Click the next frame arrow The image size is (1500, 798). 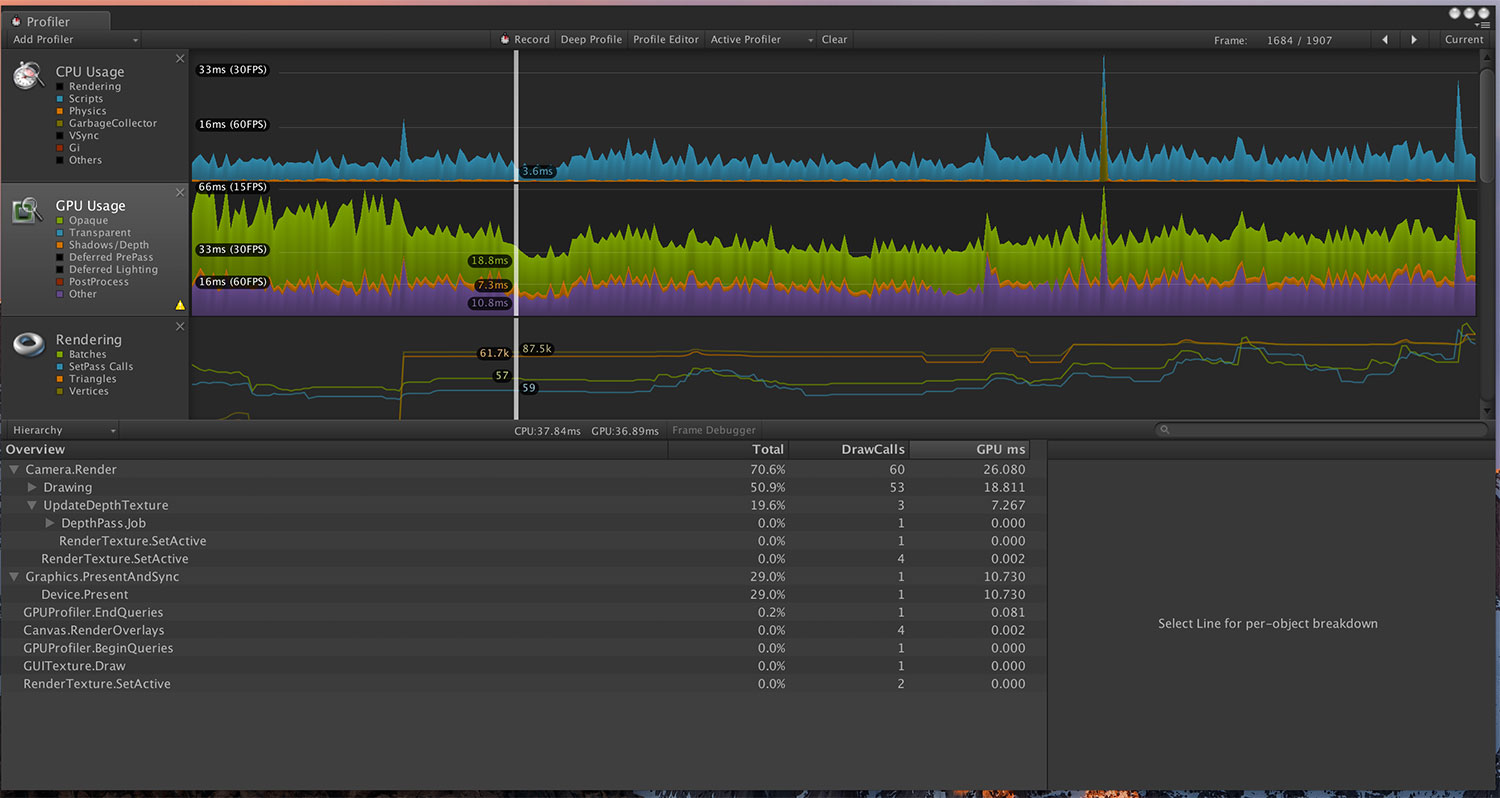point(1413,39)
